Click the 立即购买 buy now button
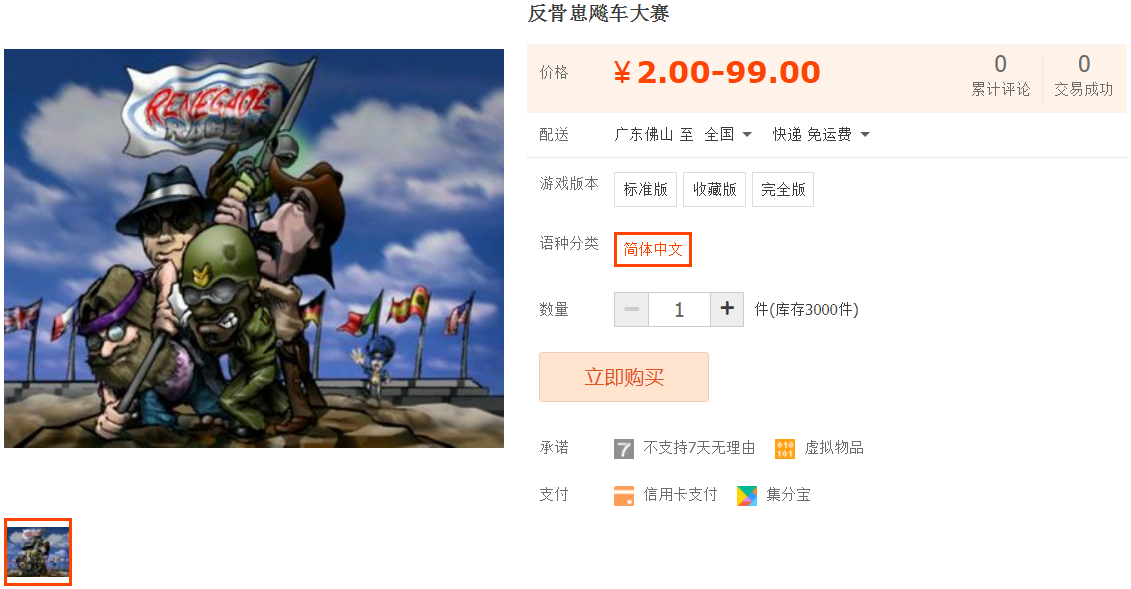This screenshot has height=589, width=1131. [x=624, y=377]
